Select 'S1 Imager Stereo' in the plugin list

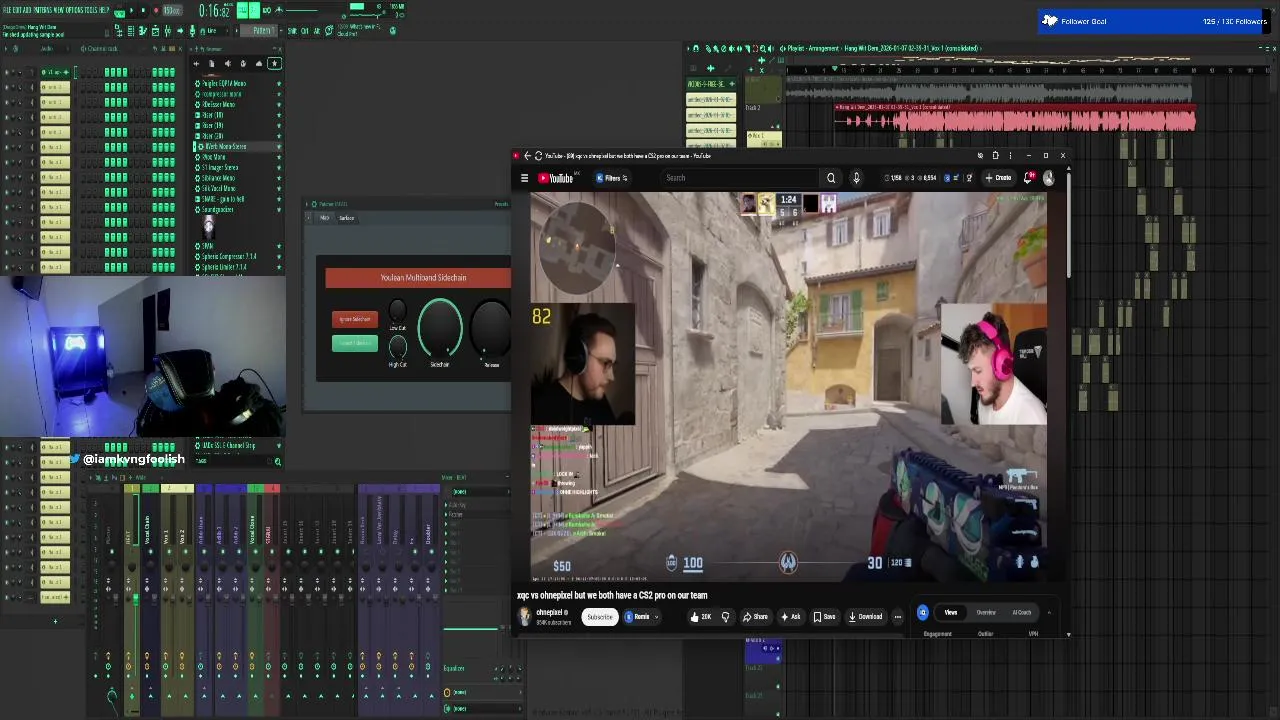point(220,167)
